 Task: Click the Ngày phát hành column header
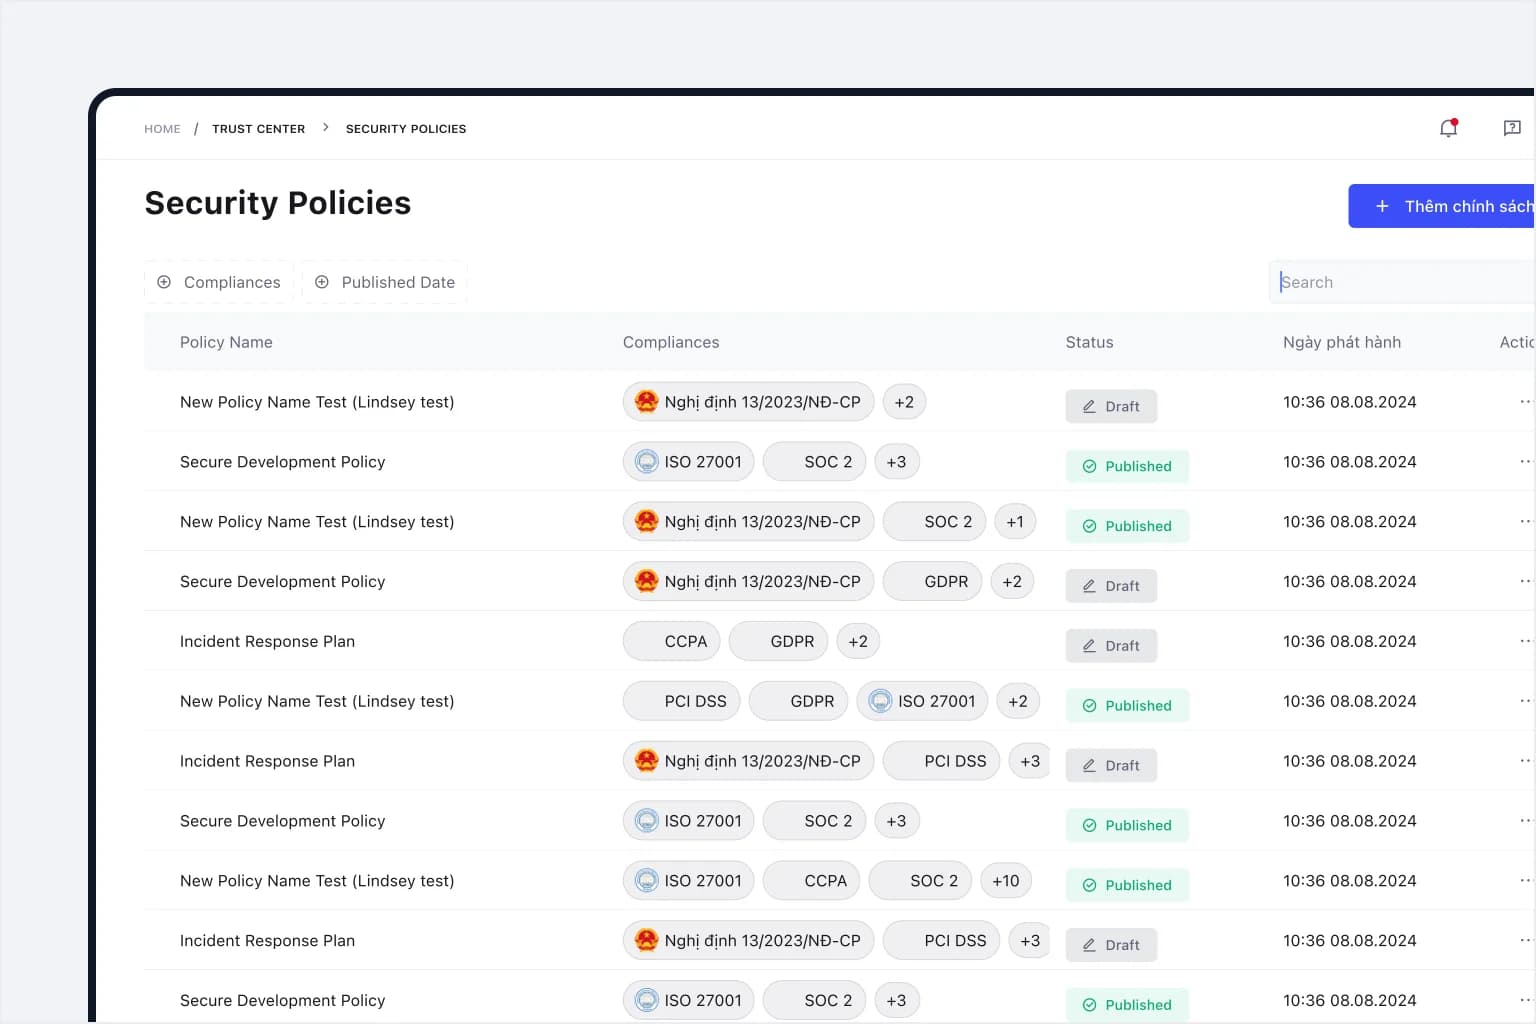click(1342, 342)
